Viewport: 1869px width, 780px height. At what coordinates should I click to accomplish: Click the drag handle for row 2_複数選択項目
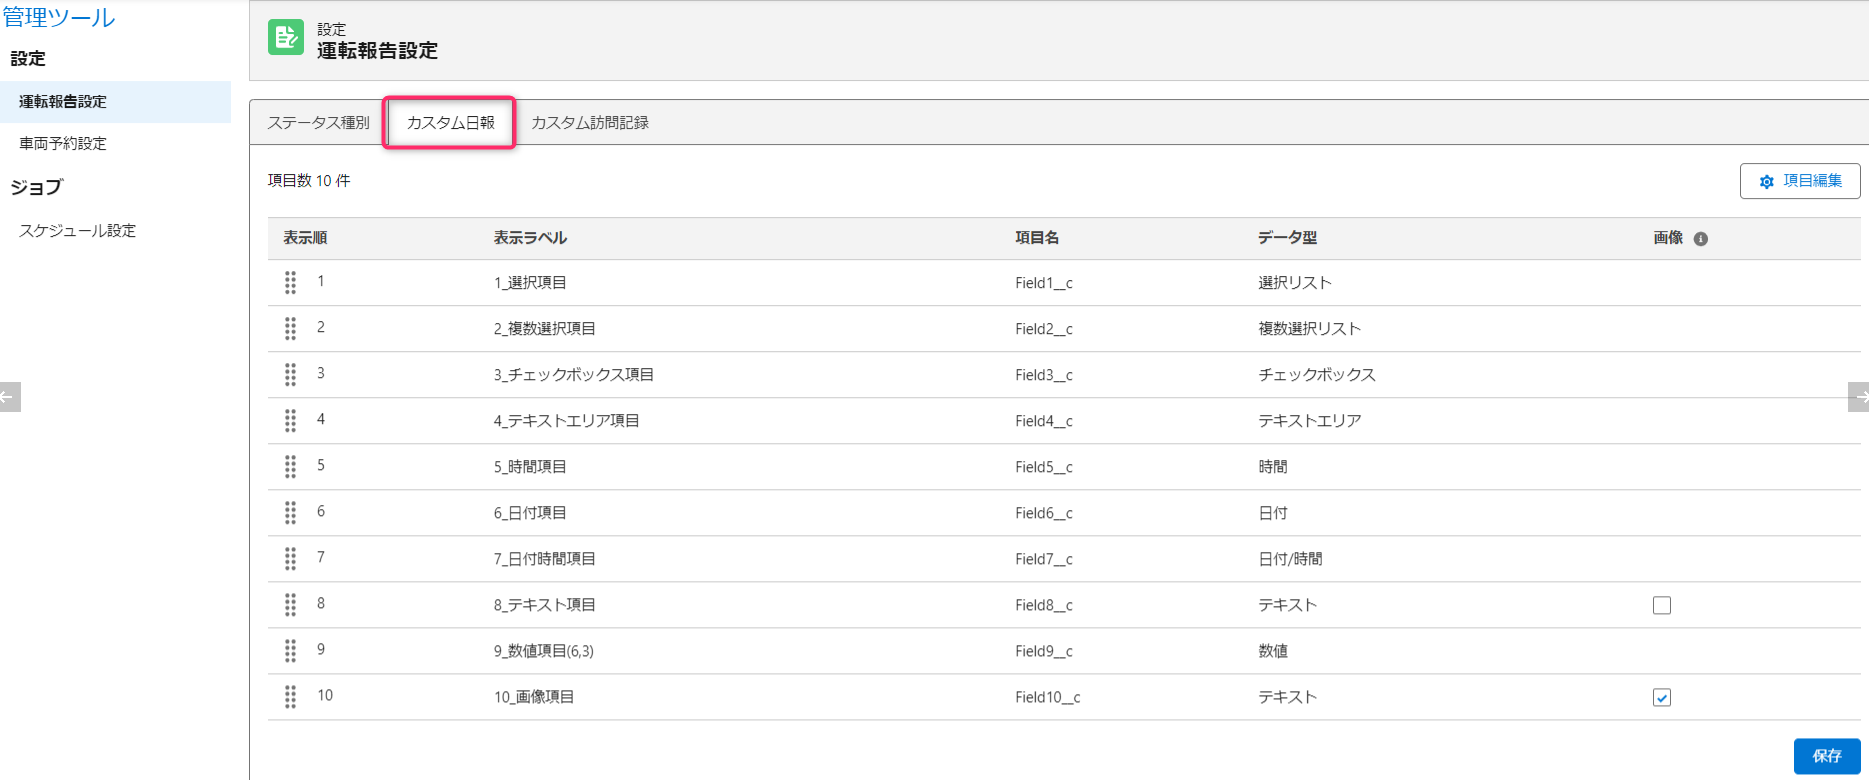(290, 329)
